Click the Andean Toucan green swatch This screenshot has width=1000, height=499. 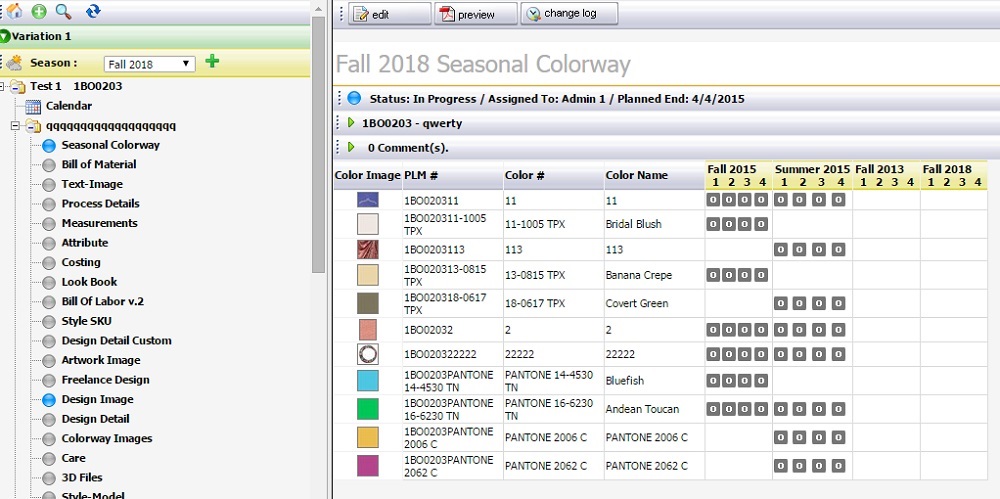368,409
